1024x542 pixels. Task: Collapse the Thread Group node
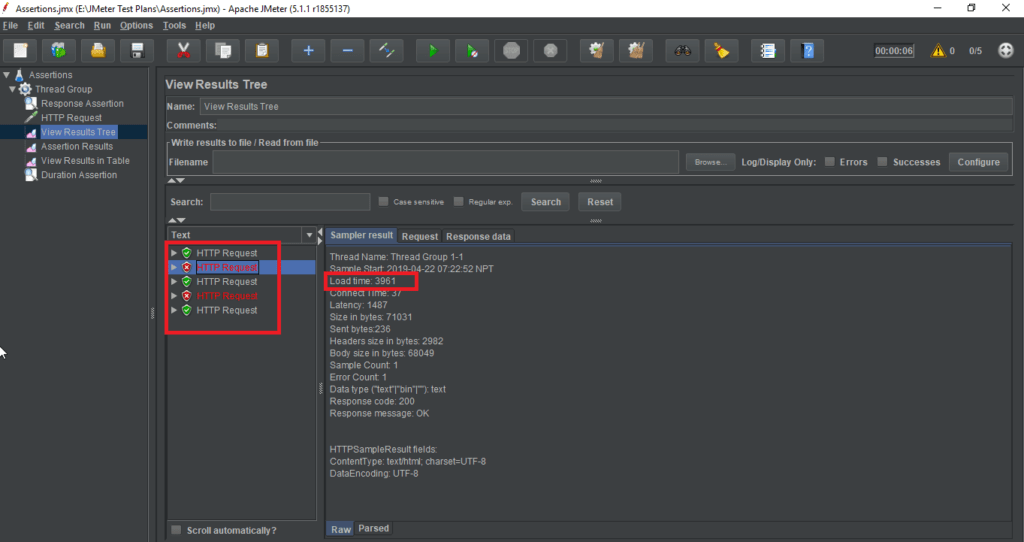(x=12, y=89)
